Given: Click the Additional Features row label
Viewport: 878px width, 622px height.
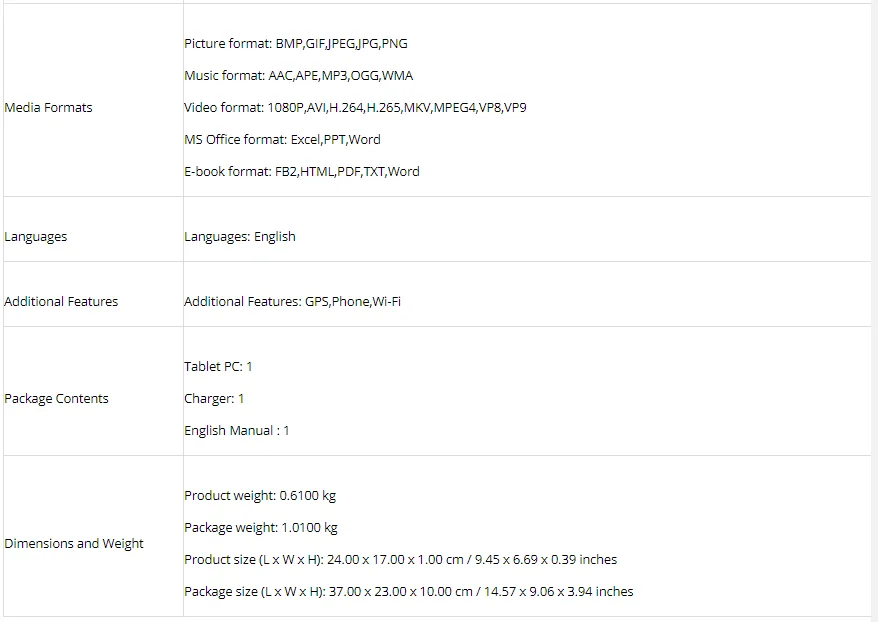Looking at the screenshot, I should (61, 301).
